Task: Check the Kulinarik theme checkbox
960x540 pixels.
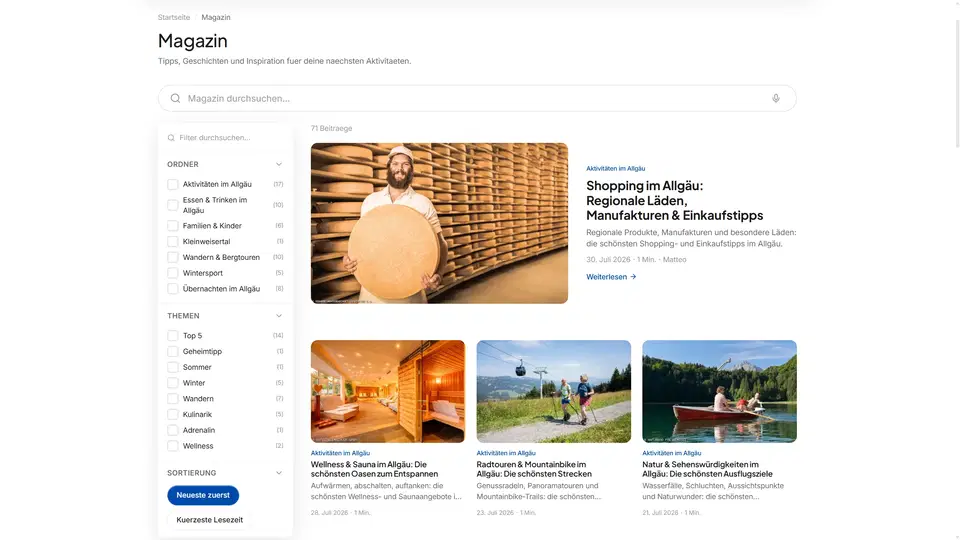Action: click(x=173, y=414)
